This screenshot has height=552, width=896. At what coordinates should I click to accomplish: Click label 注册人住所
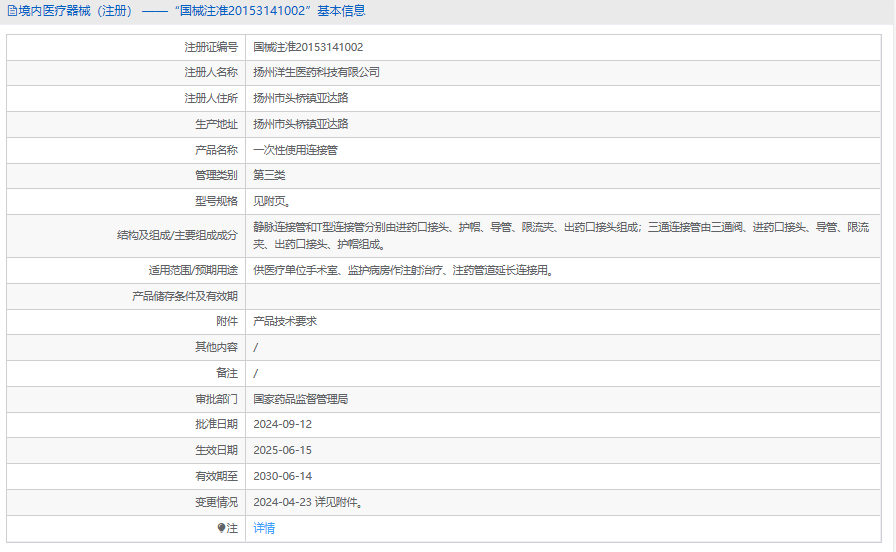point(211,98)
